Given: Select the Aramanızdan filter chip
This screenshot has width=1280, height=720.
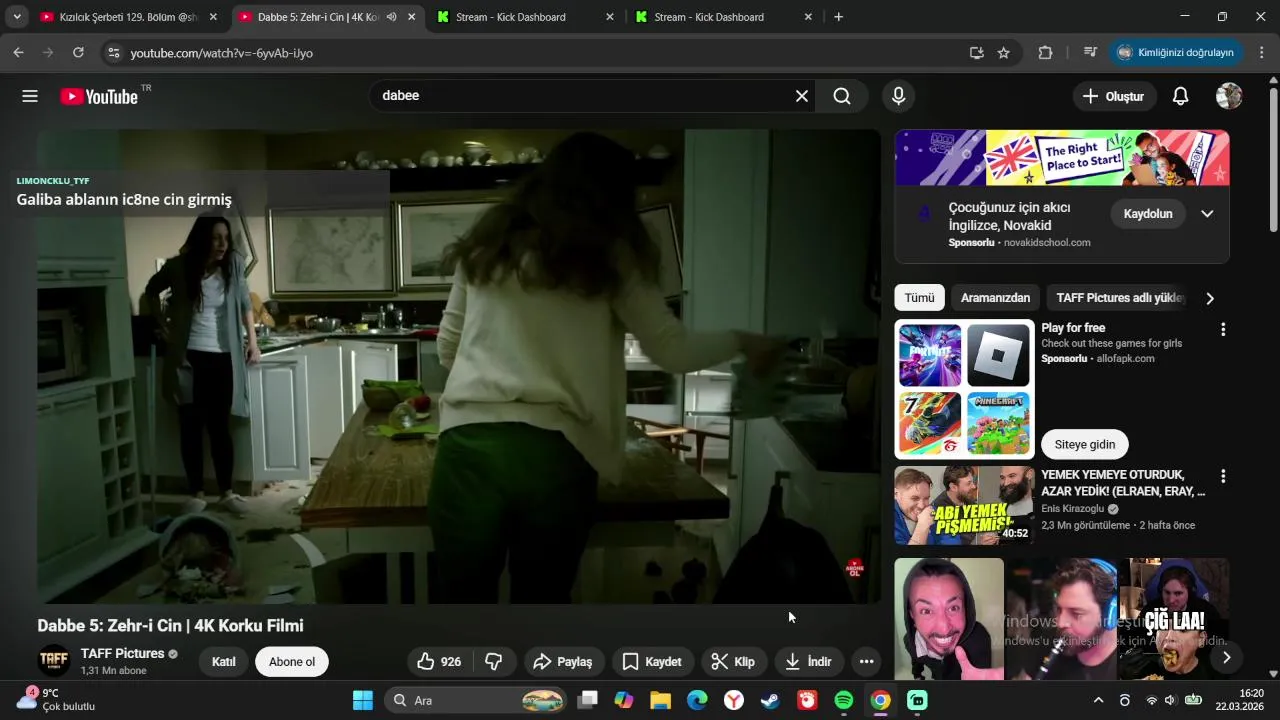Looking at the screenshot, I should coord(995,298).
